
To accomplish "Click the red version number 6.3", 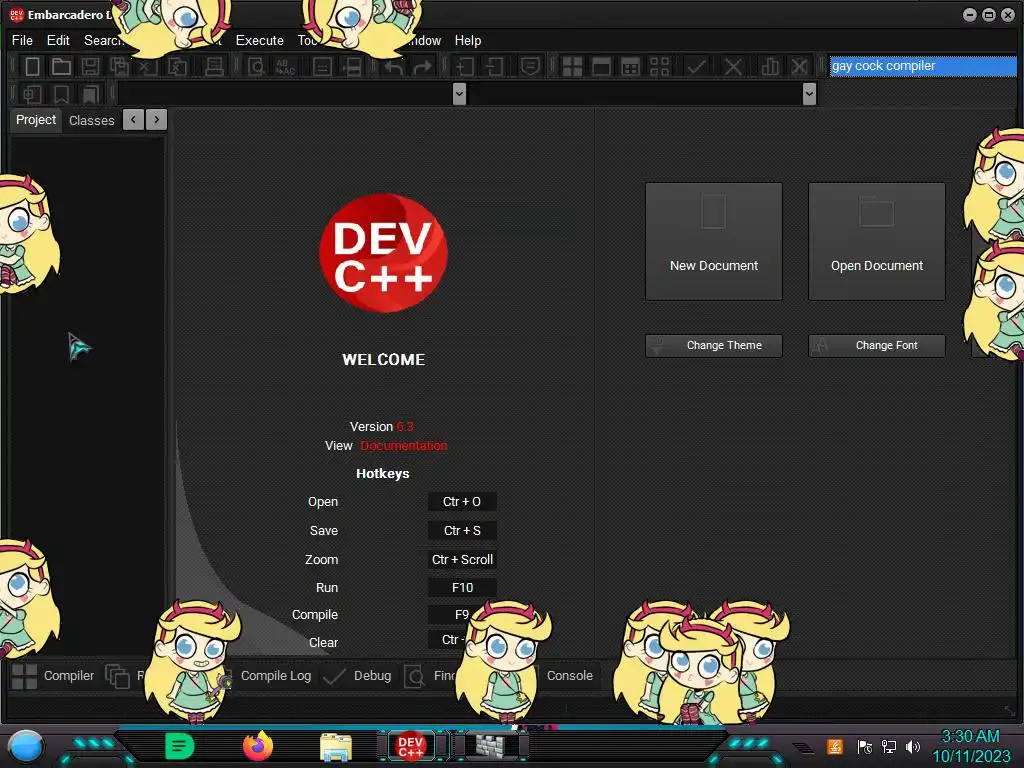I will [405, 427].
